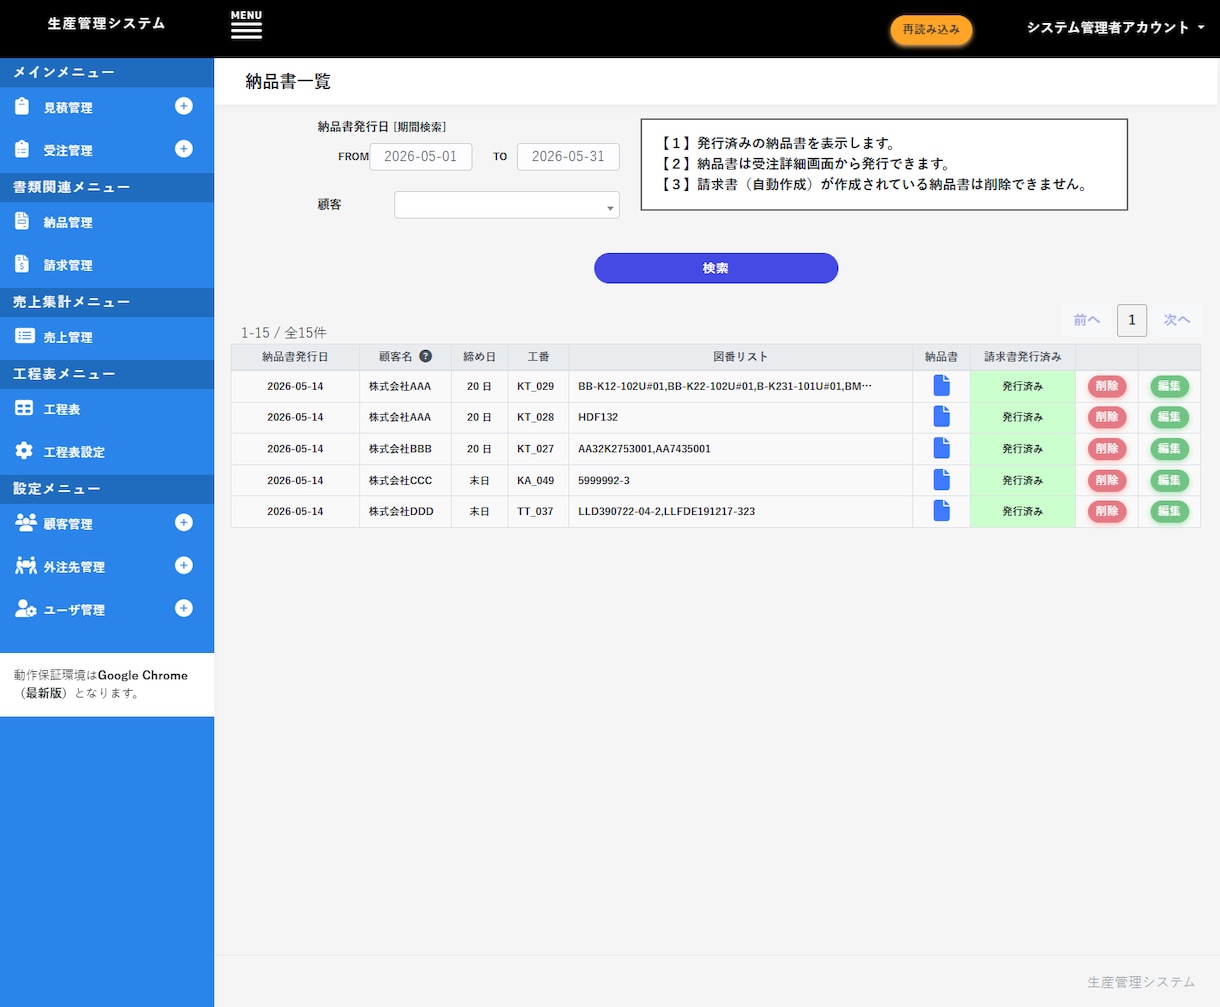The width and height of the screenshot is (1220, 1007).
Task: Click the 5999992-3 drawing cell
Action: (x=740, y=480)
